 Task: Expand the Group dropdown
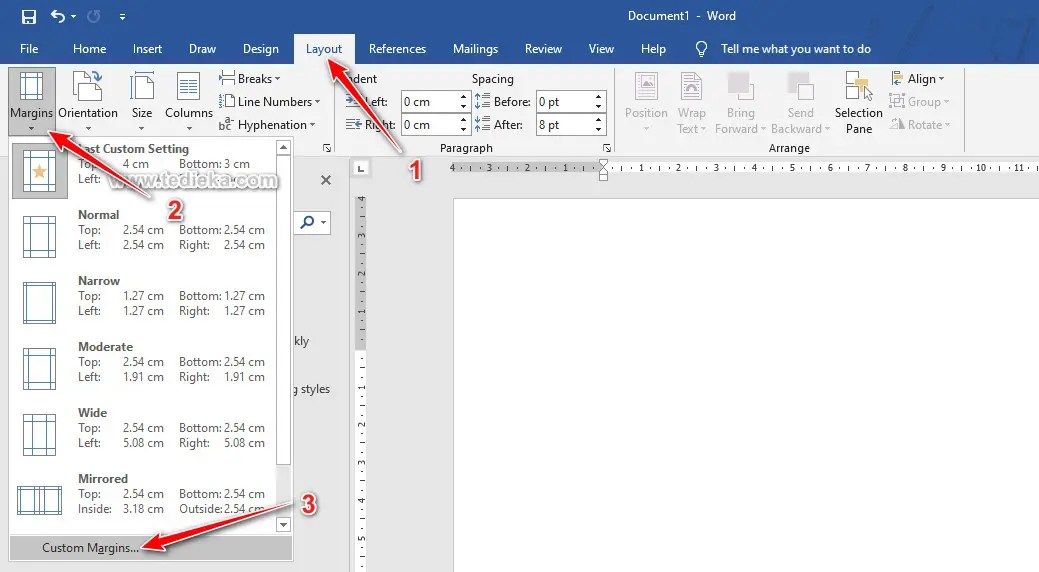[920, 101]
